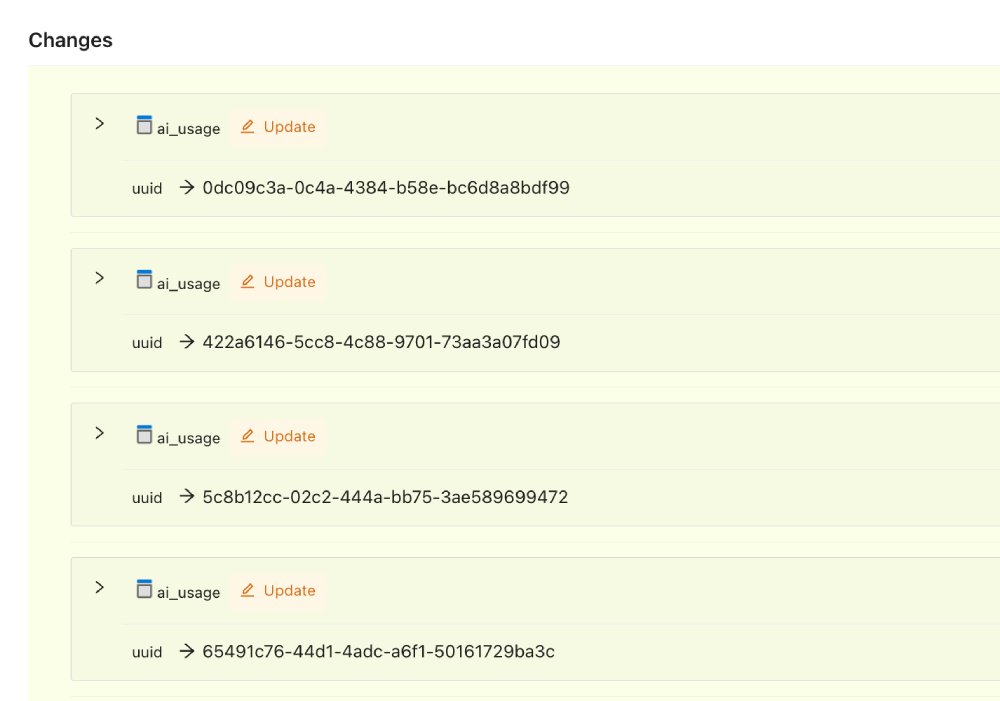Click the table icon on the 422a6146 entry
Viewport: 1000px width, 701px height.
click(144, 280)
